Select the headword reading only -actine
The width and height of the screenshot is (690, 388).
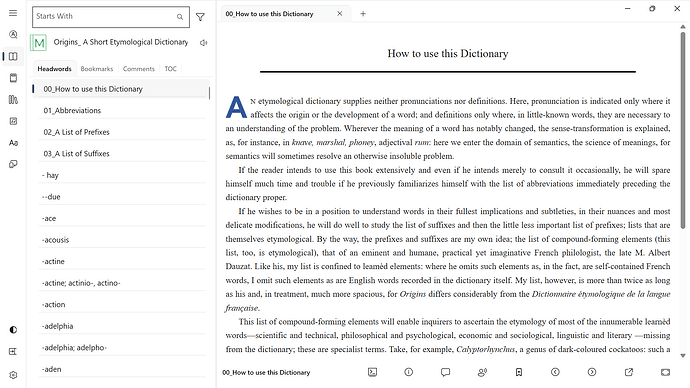pos(122,261)
